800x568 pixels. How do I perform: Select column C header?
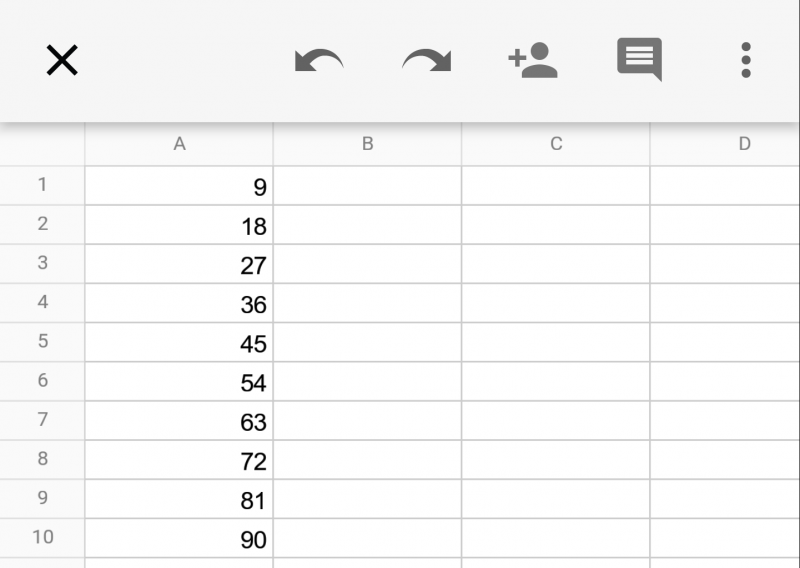556,144
